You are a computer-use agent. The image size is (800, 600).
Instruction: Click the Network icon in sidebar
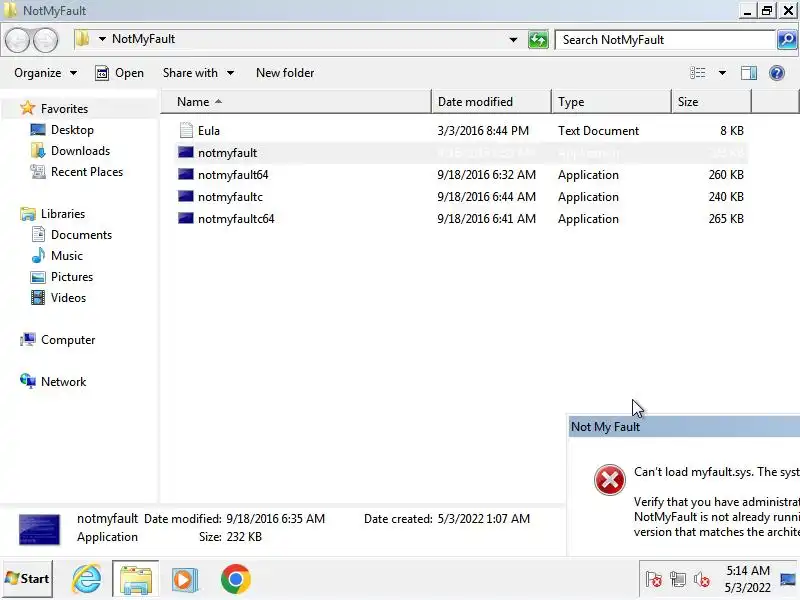point(28,381)
